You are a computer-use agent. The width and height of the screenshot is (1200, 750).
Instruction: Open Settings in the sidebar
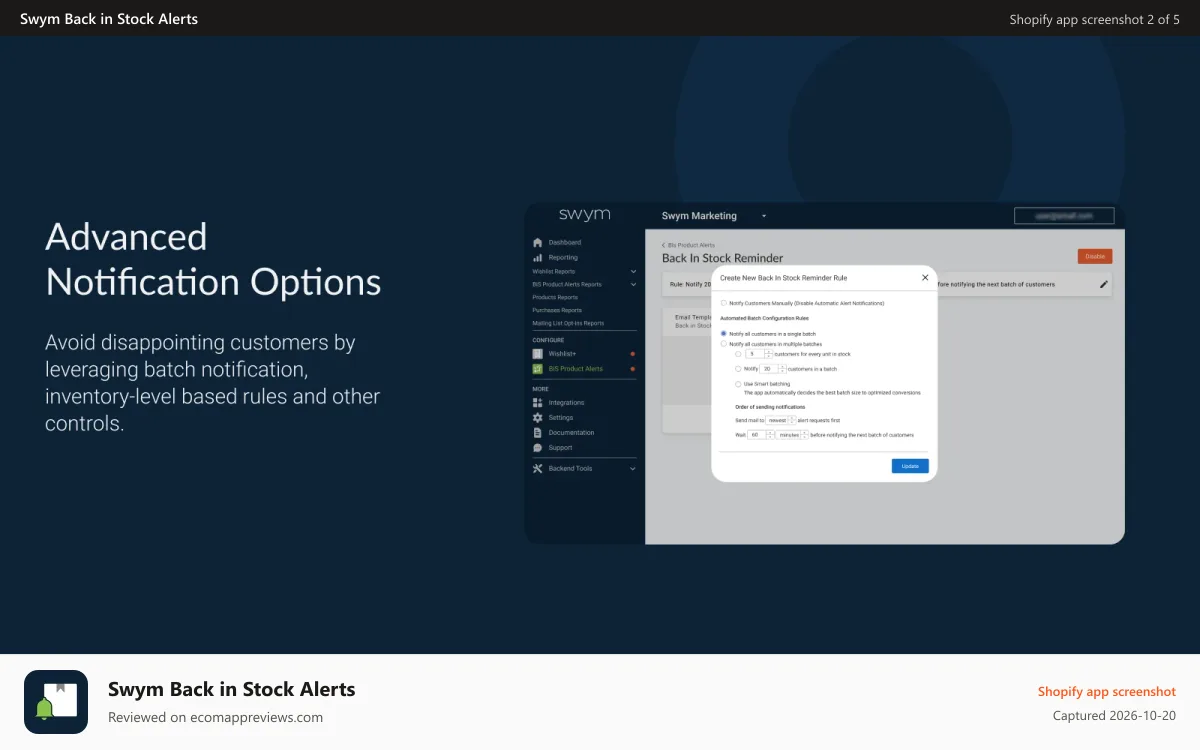pyautogui.click(x=561, y=418)
